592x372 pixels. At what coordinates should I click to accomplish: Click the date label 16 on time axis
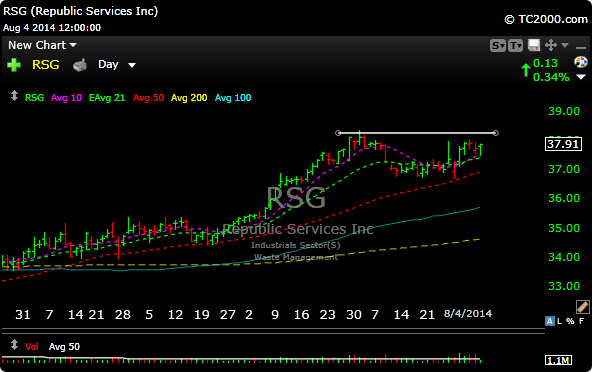[x=301, y=315]
